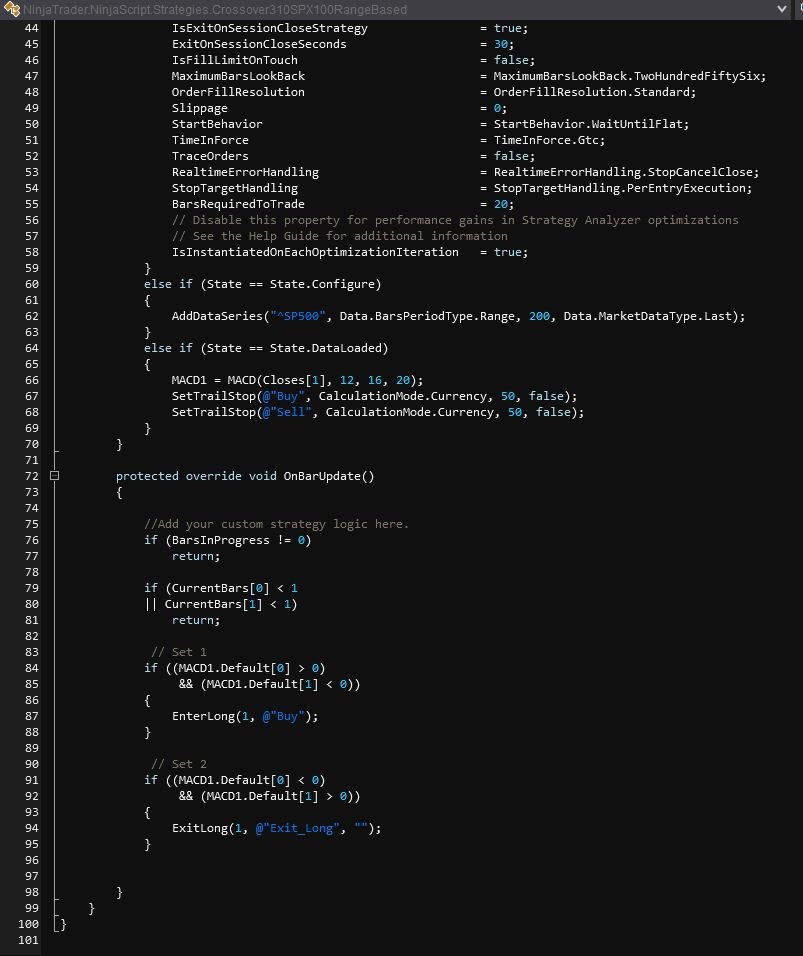Click the NinjaTrader strategy icon in title bar
Viewport: 803px width, 956px height.
point(10,9)
